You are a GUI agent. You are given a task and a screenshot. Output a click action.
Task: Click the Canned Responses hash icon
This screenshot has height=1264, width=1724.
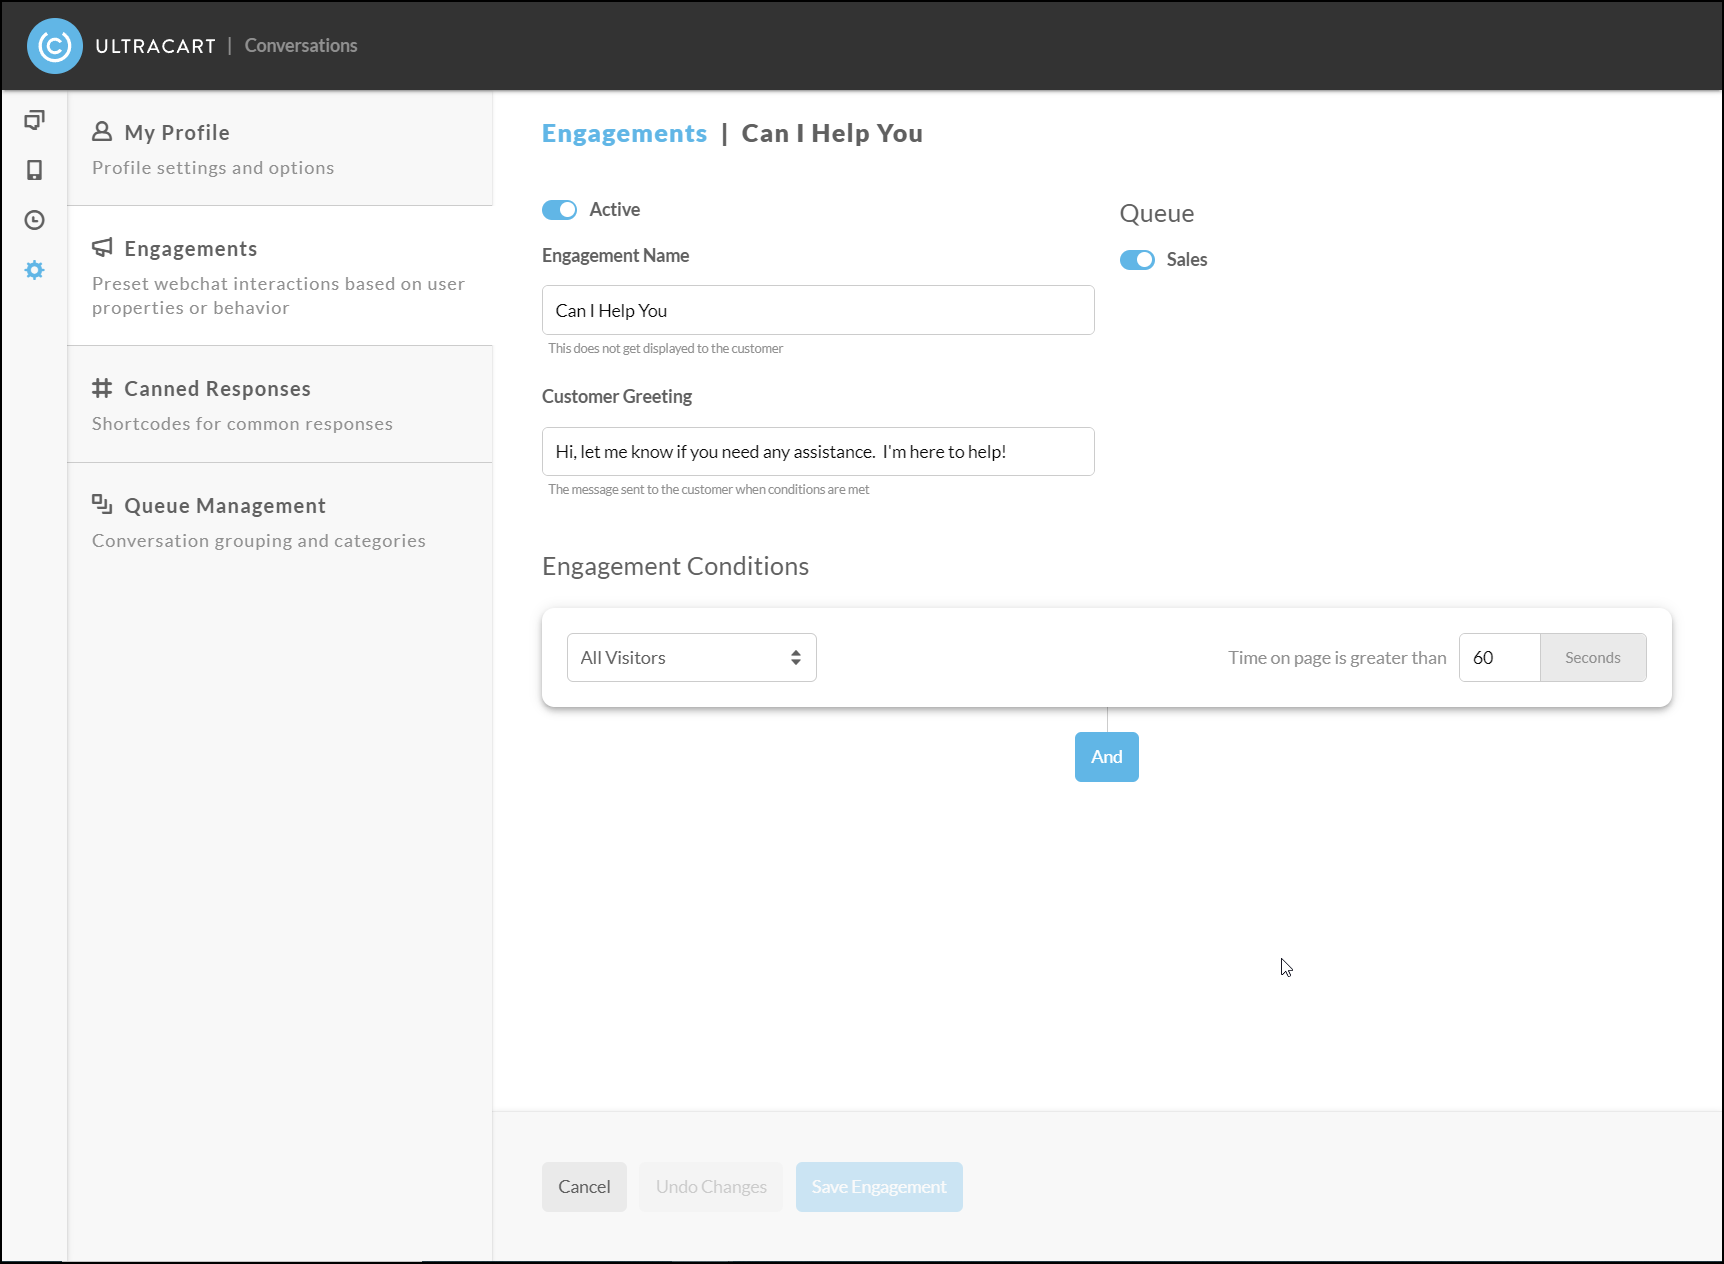point(102,388)
